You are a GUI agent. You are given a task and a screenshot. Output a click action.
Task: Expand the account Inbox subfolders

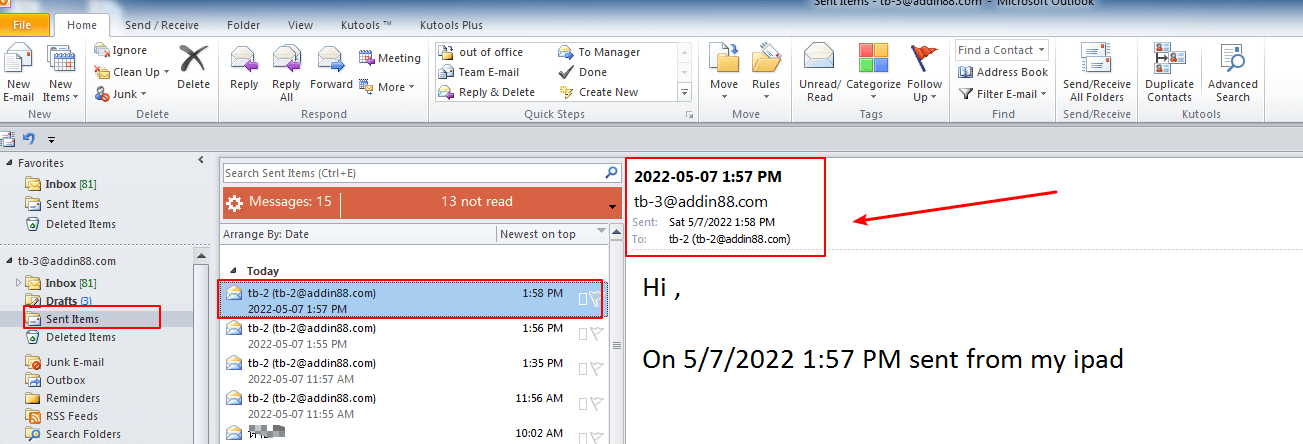18,283
